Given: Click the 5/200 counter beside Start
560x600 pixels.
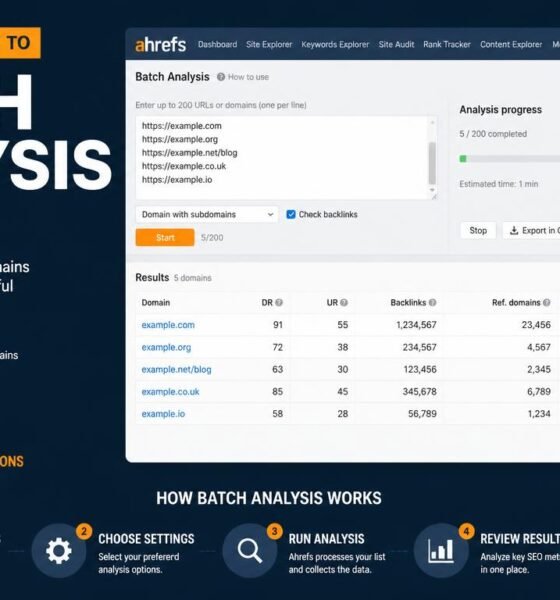Looking at the screenshot, I should pos(212,238).
